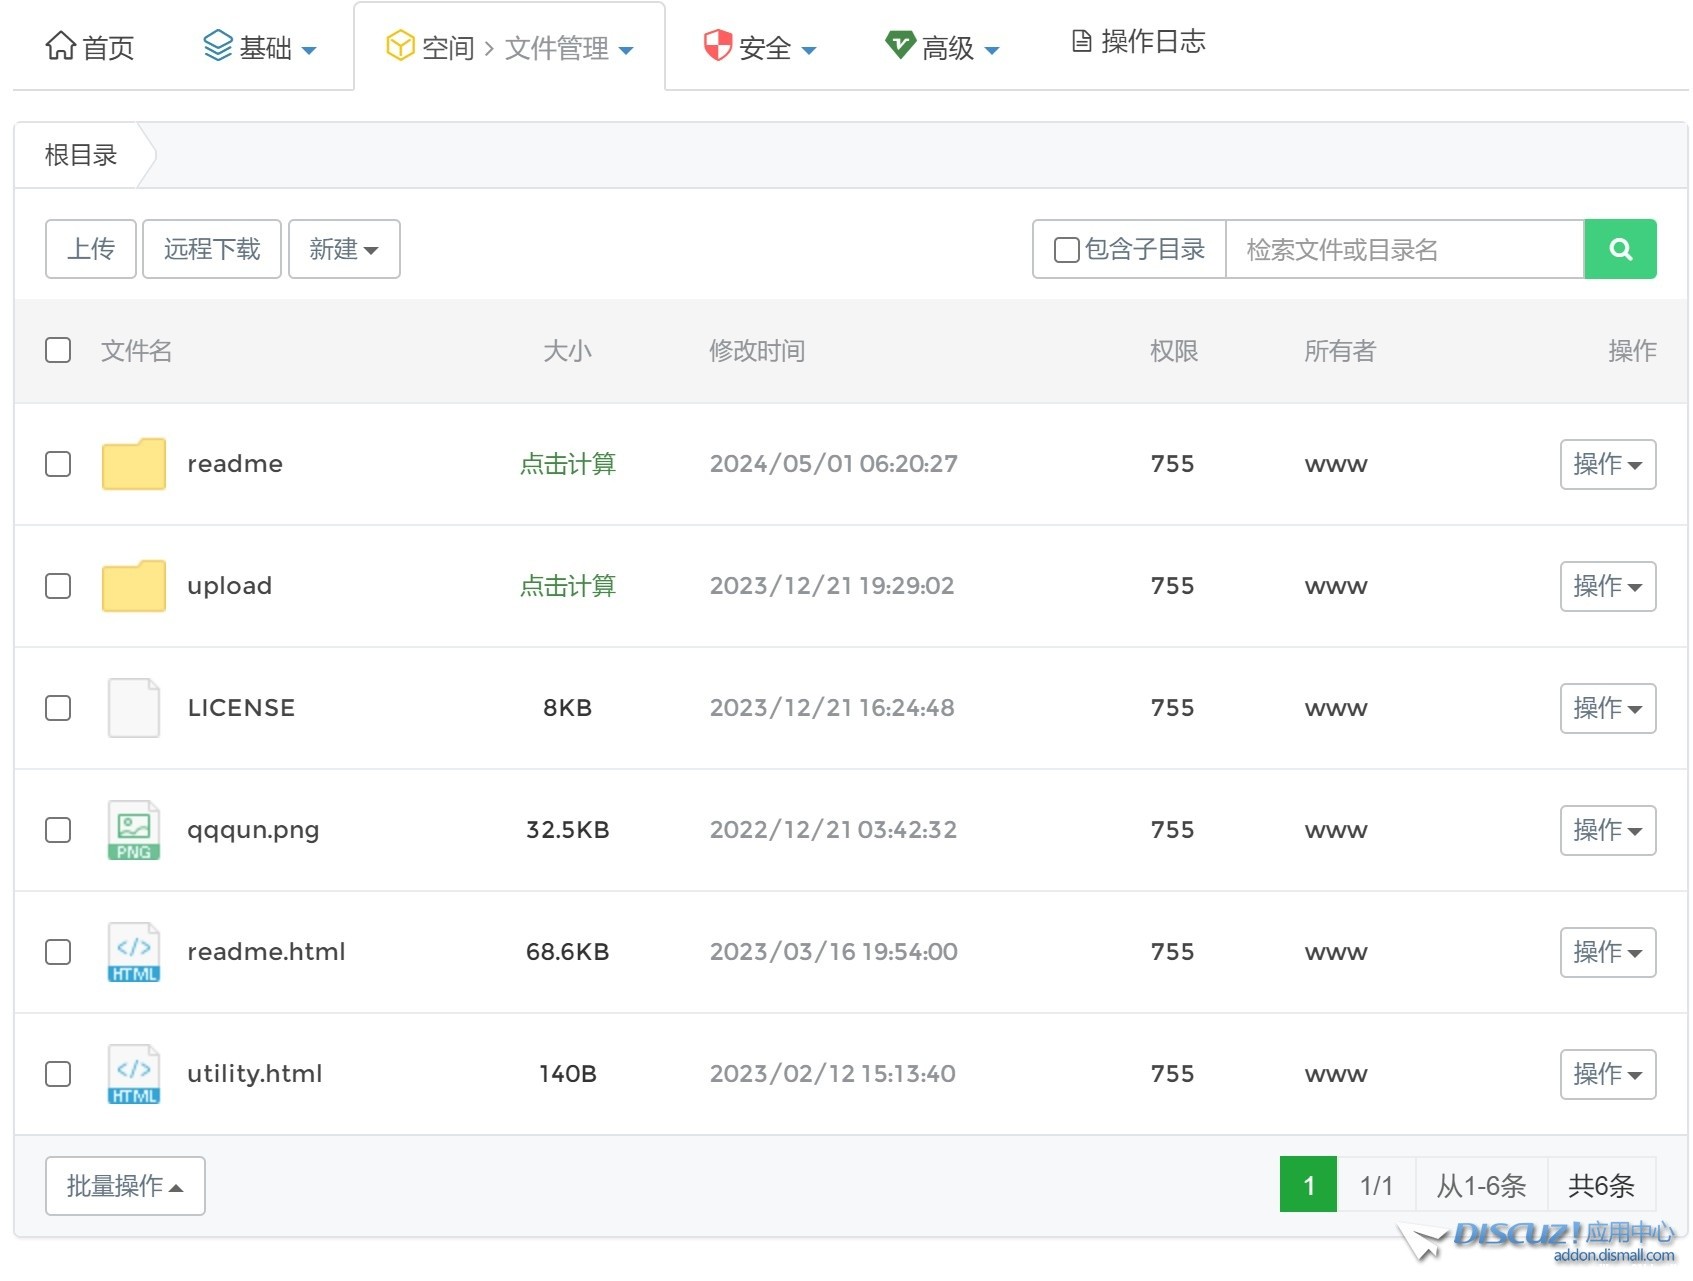
Task: Click the qqqun.png image file icon
Action: [133, 830]
